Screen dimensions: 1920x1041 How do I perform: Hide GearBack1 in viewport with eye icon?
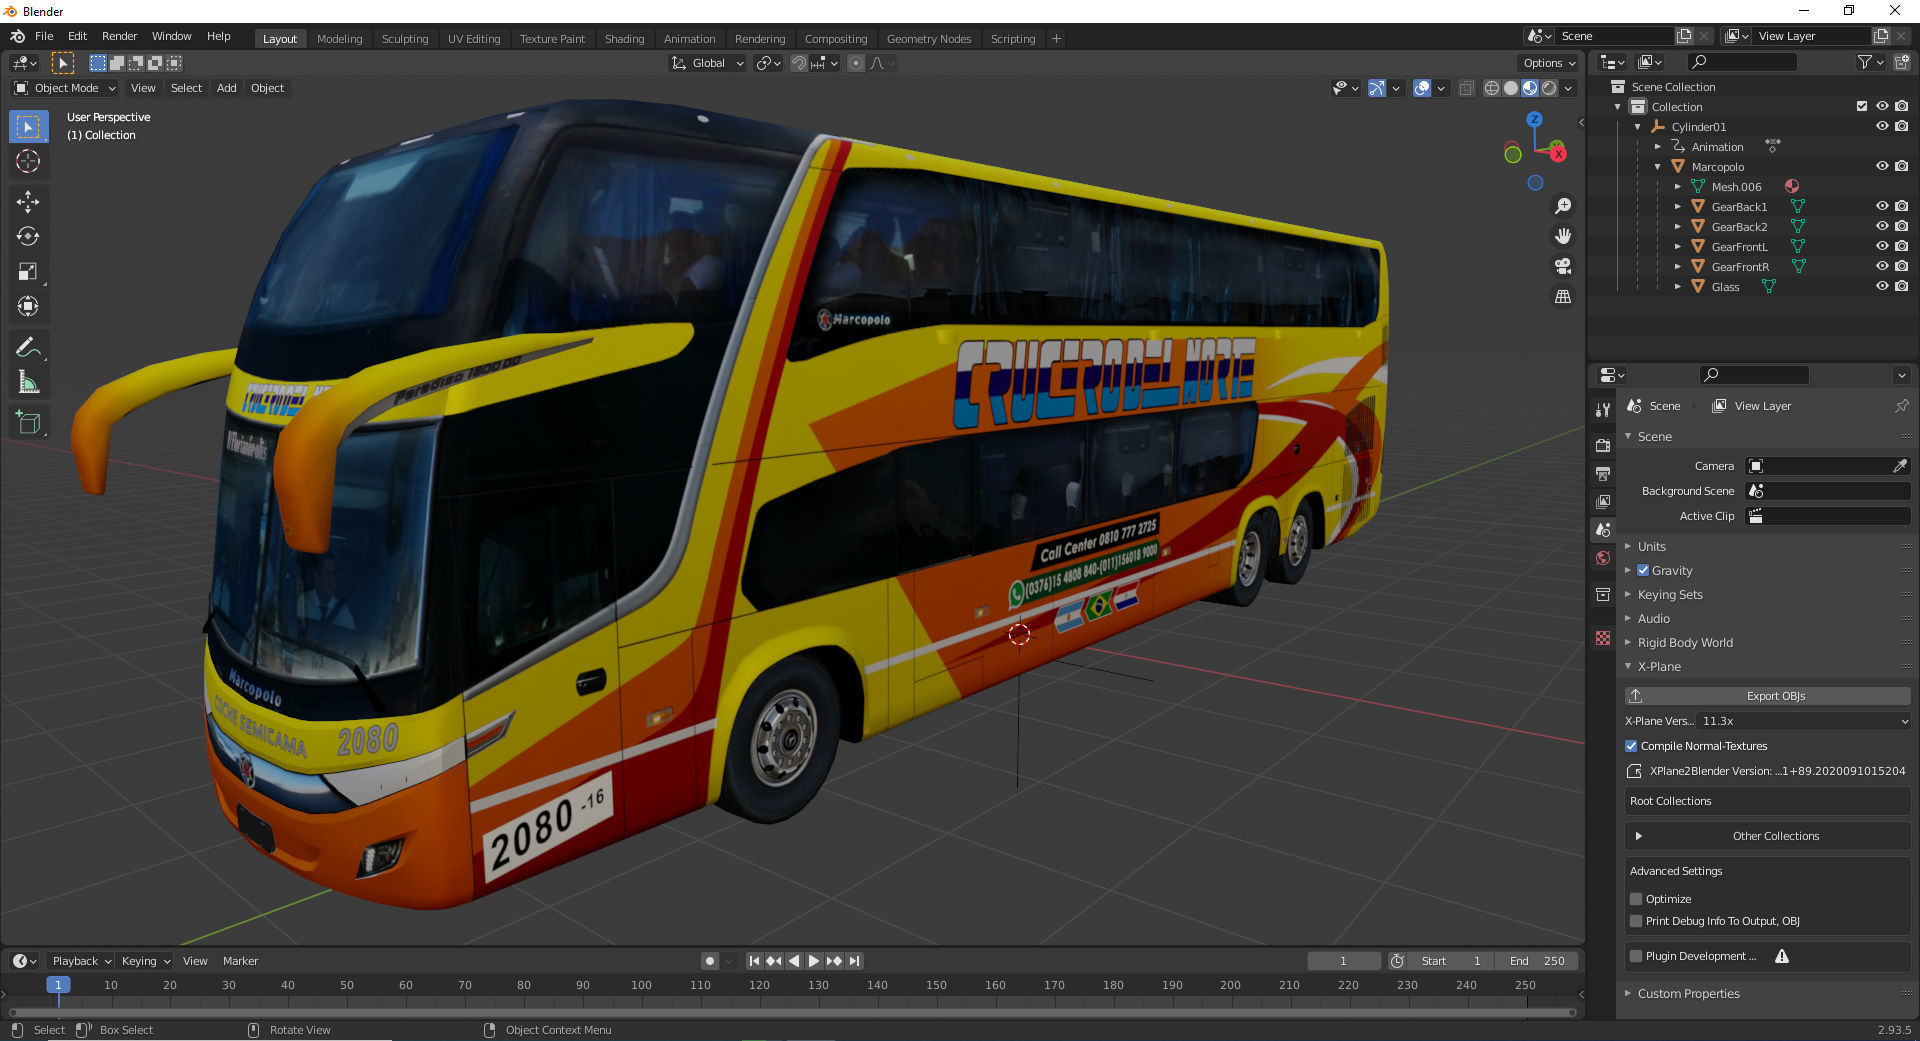[1882, 207]
